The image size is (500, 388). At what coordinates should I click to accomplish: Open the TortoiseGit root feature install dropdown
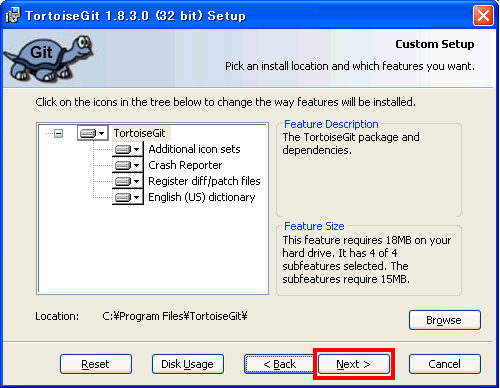pos(93,133)
